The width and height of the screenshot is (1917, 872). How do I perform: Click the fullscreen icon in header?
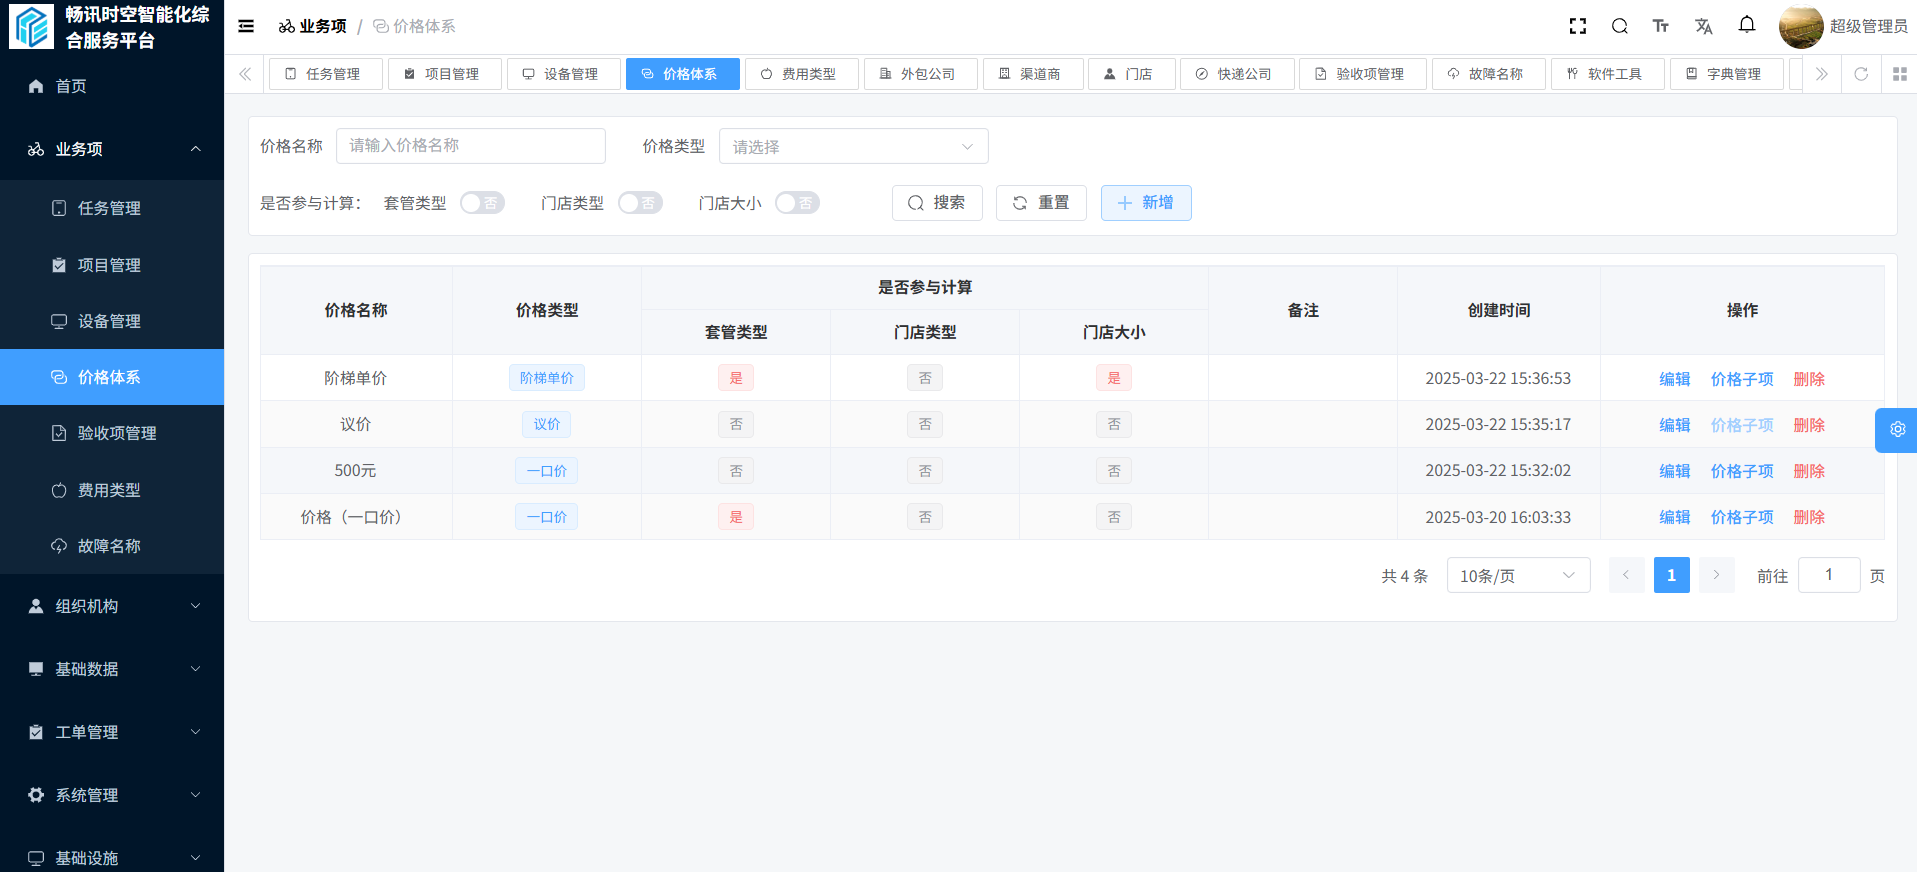pyautogui.click(x=1578, y=26)
